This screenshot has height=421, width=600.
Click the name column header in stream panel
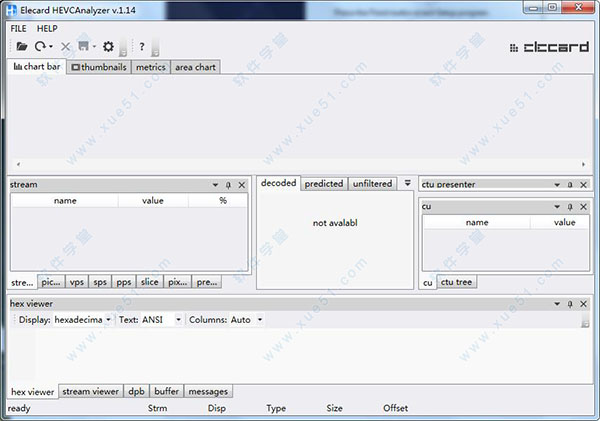pyautogui.click(x=65, y=201)
